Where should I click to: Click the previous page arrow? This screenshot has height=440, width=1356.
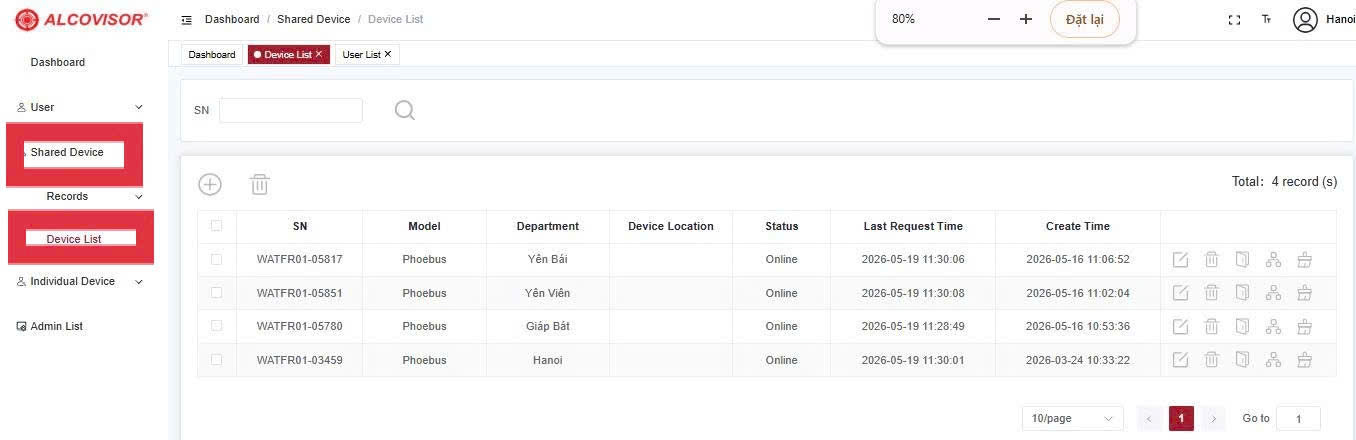coord(1150,419)
